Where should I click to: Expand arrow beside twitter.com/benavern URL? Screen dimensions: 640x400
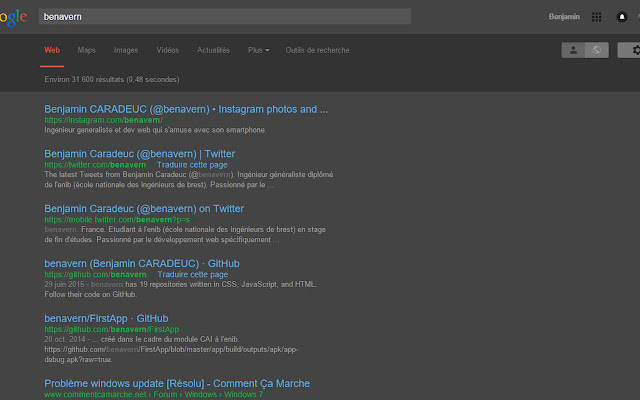(151, 165)
